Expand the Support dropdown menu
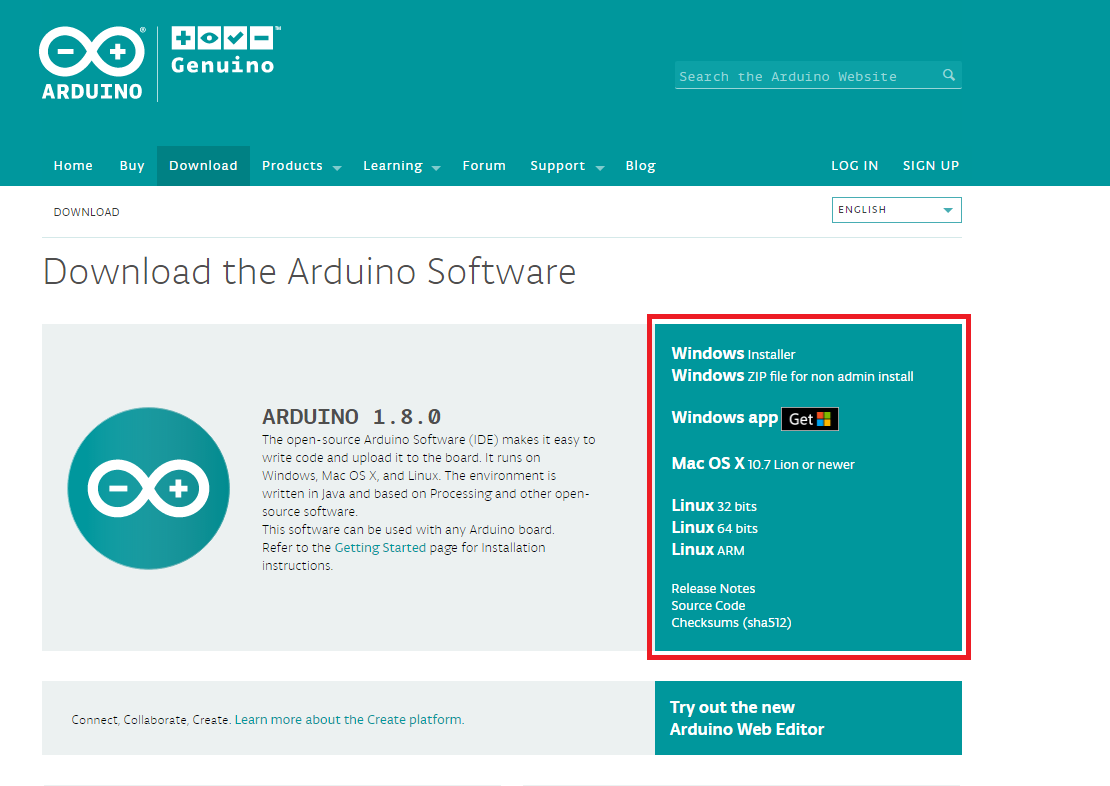 click(x=567, y=166)
